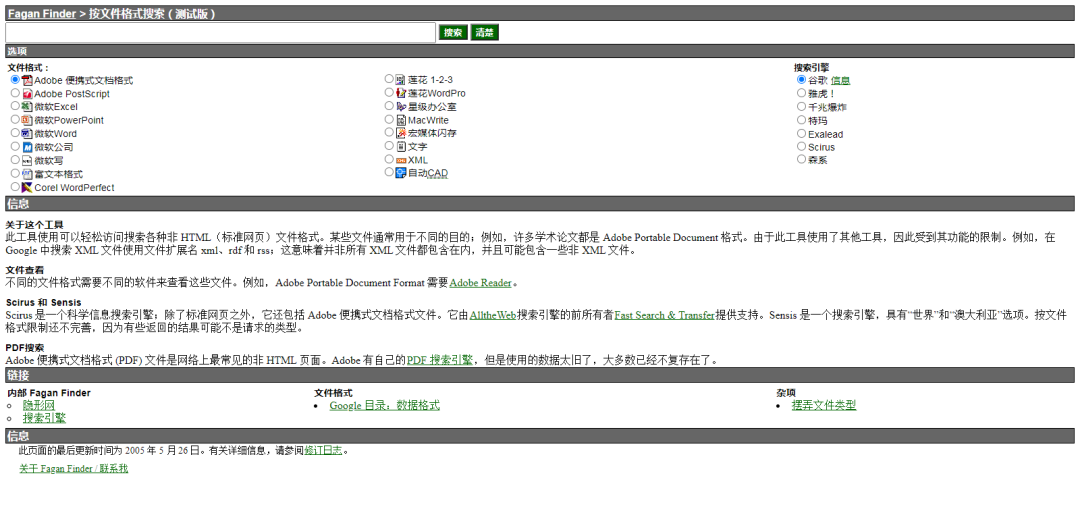Click the 莲花 1-2-3 icon

click(x=401, y=80)
